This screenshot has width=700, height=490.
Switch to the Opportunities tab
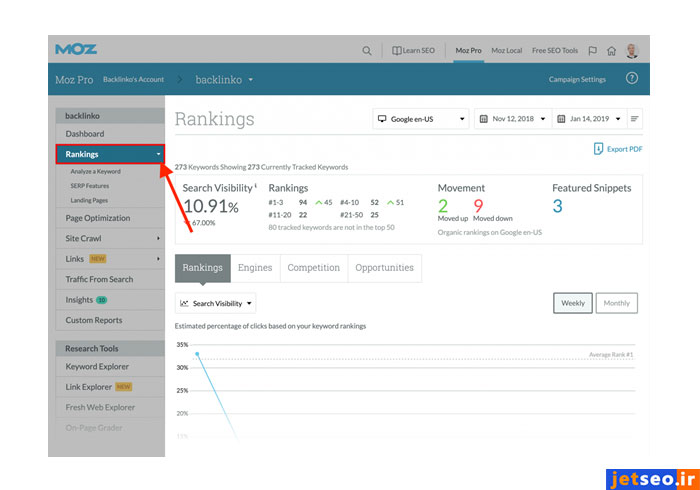click(384, 268)
